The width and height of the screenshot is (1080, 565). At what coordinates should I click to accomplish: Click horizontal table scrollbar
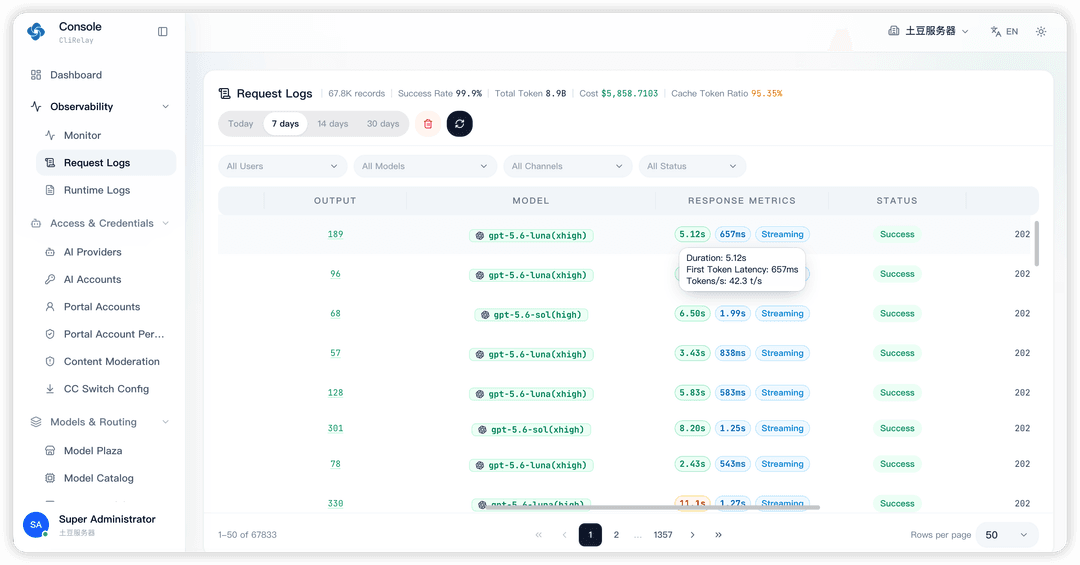652,508
